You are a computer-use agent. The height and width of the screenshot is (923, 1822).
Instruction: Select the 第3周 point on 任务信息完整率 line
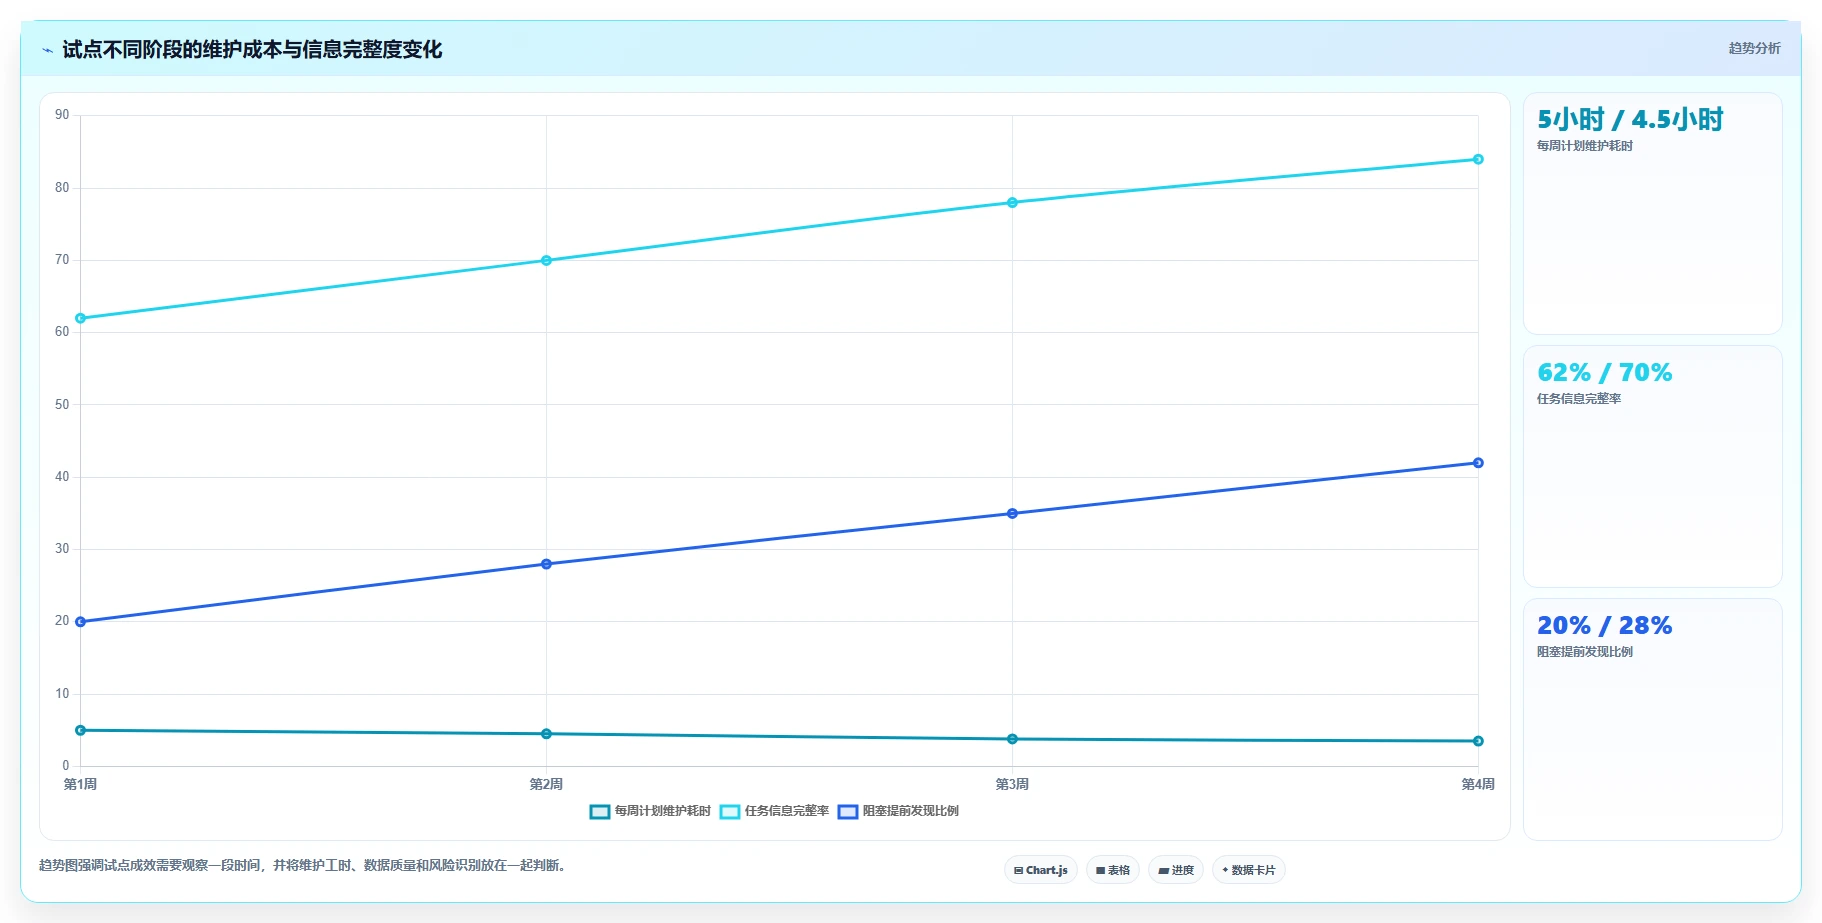(1012, 203)
